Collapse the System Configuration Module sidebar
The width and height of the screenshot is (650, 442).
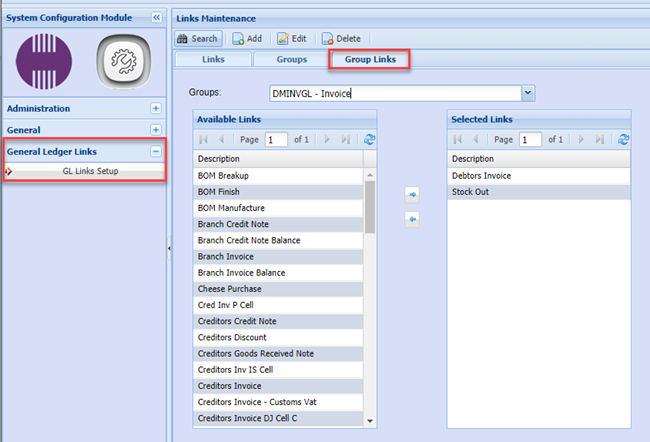point(156,18)
